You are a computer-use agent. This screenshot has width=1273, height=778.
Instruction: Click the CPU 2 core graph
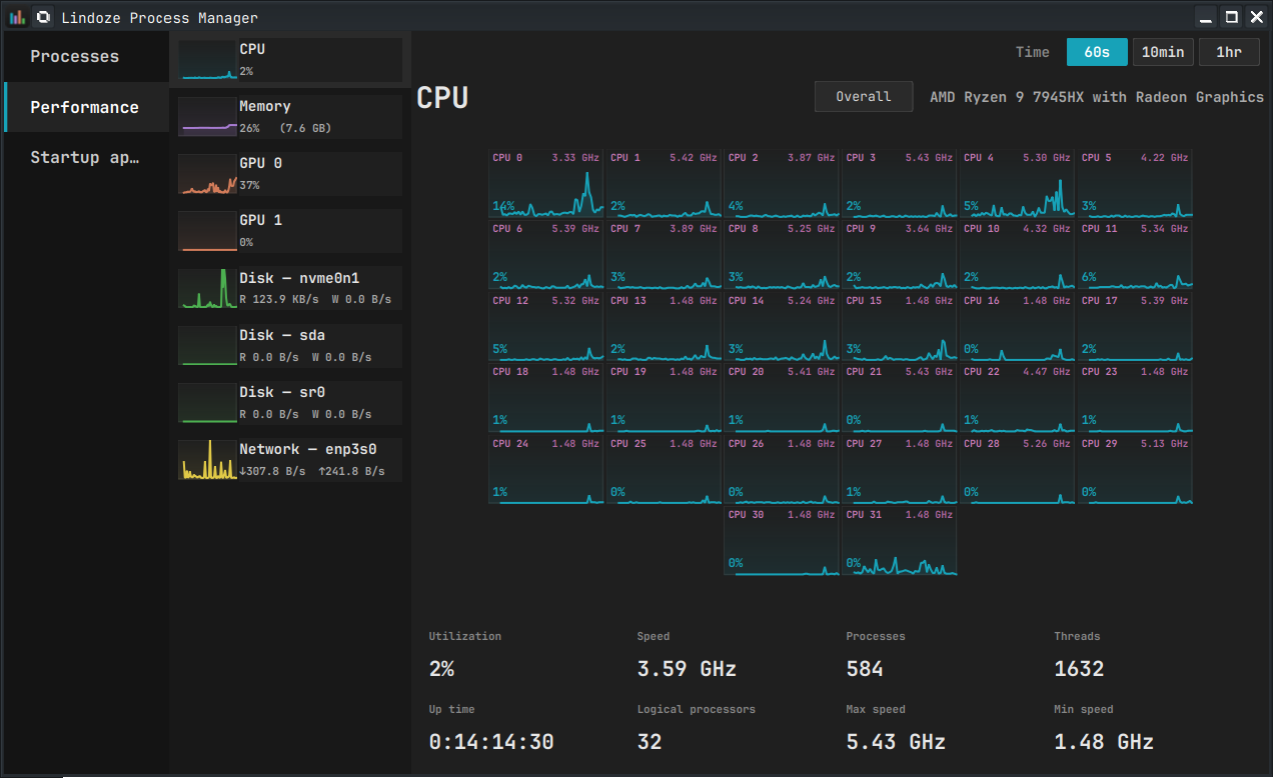782,184
